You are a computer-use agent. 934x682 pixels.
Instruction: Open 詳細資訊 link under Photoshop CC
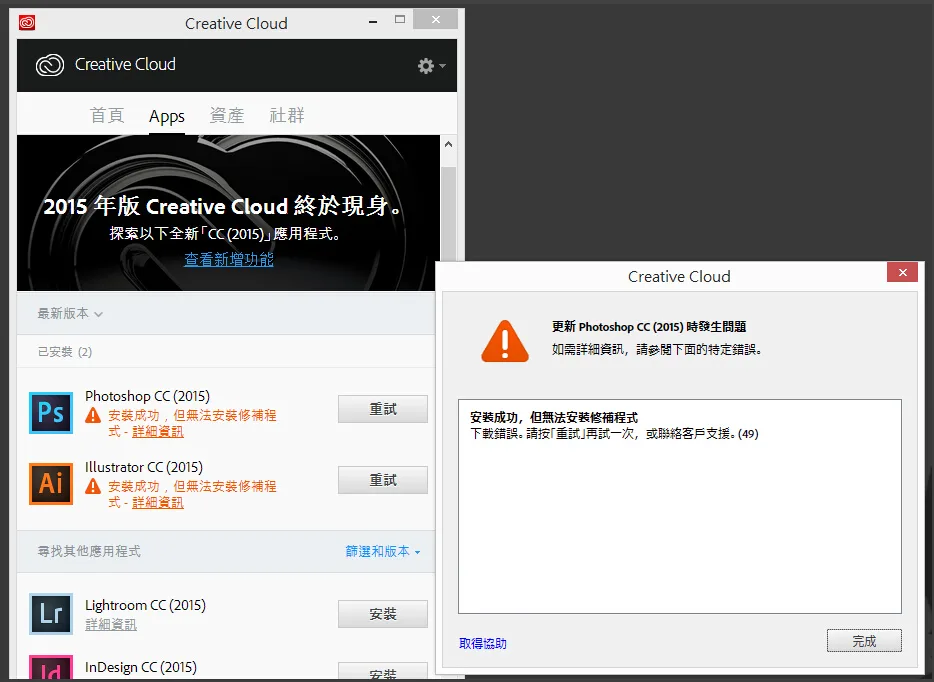click(x=158, y=431)
